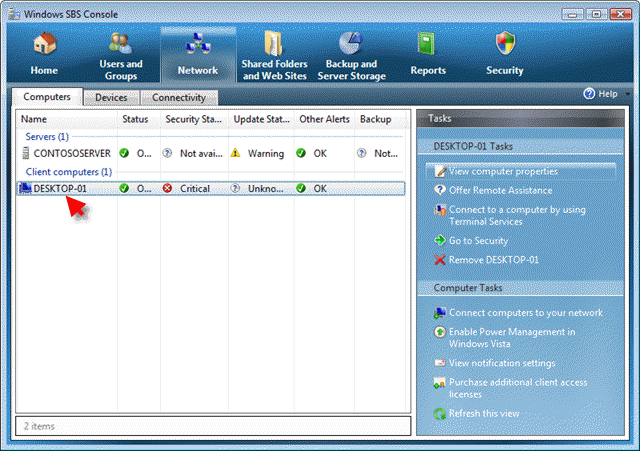Click the Terminal Services connect icon
The width and height of the screenshot is (640, 451).
[x=440, y=210]
